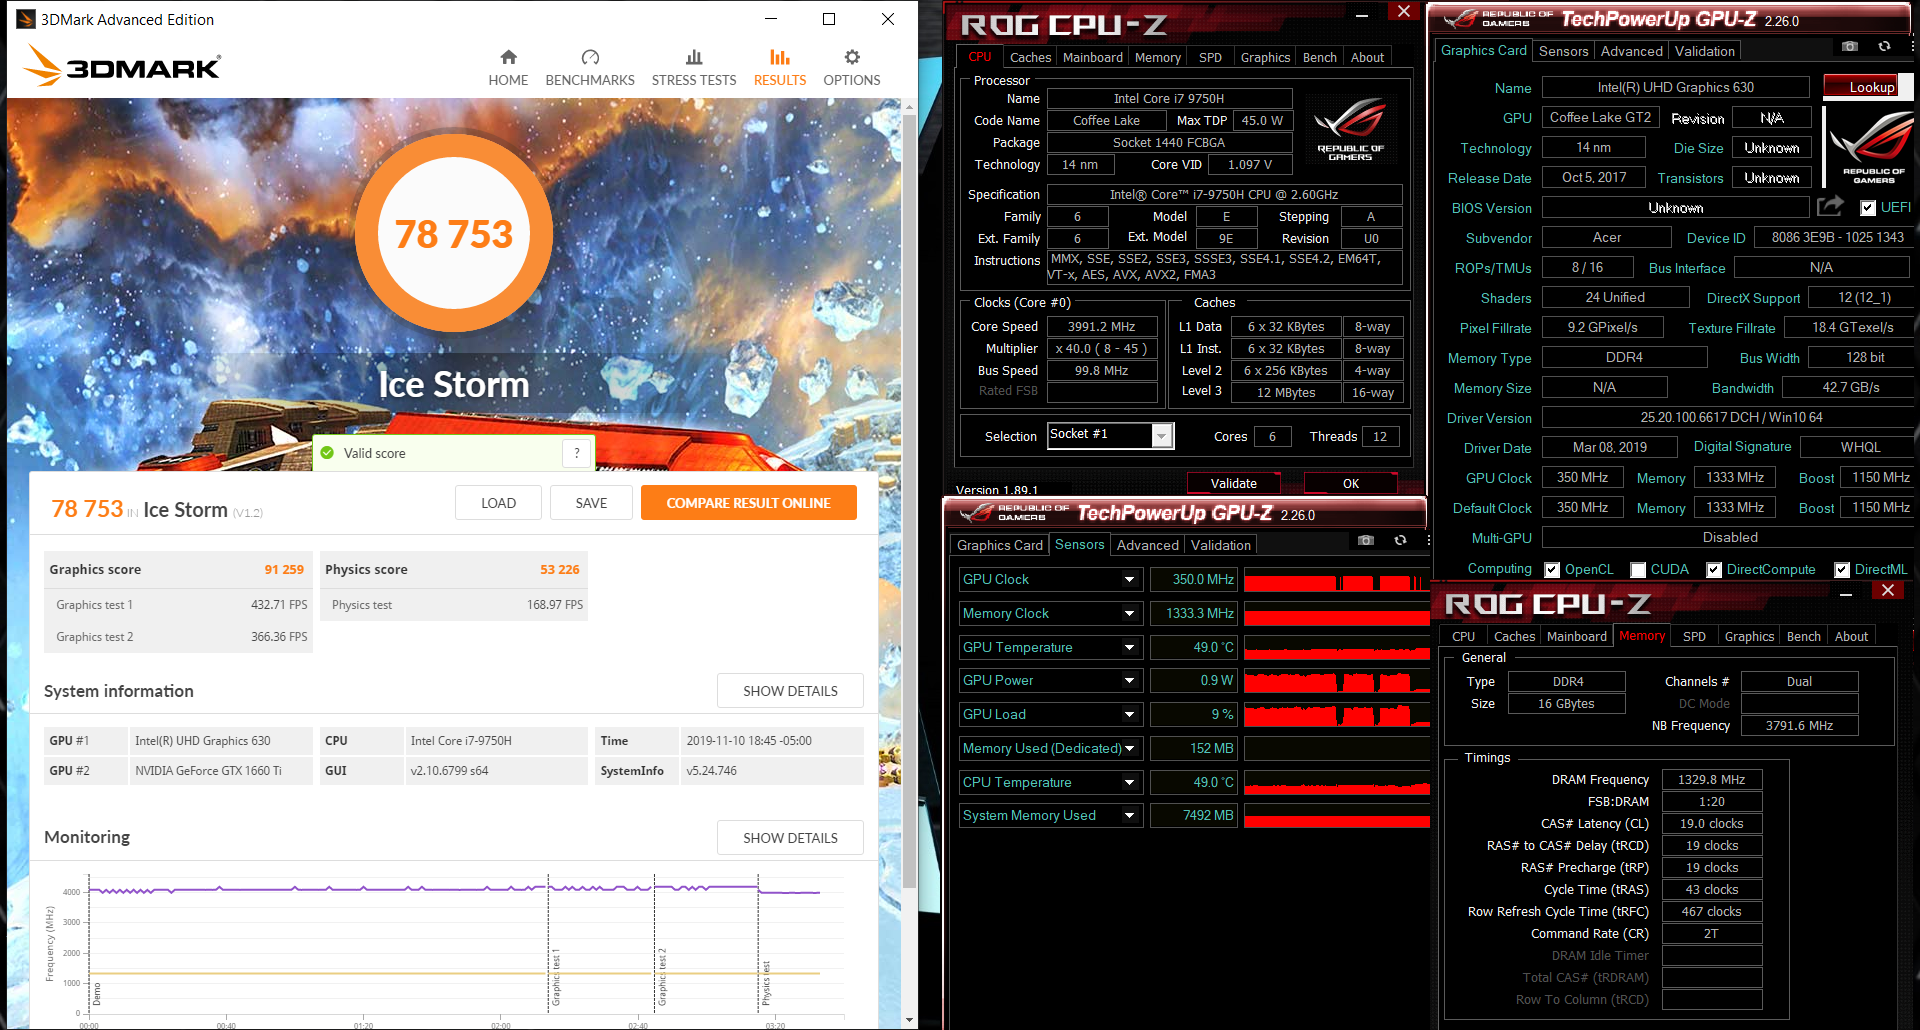Click the Driver Version field
This screenshot has height=1030, width=1920.
1730,417
